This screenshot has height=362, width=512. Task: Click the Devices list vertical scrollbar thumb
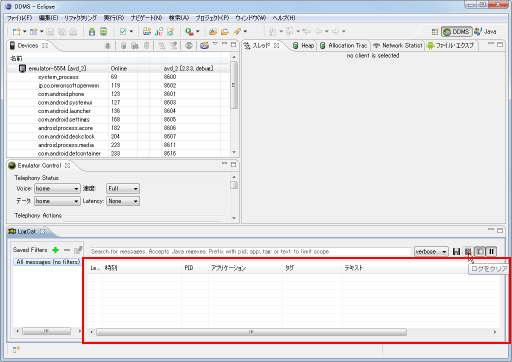[234, 85]
